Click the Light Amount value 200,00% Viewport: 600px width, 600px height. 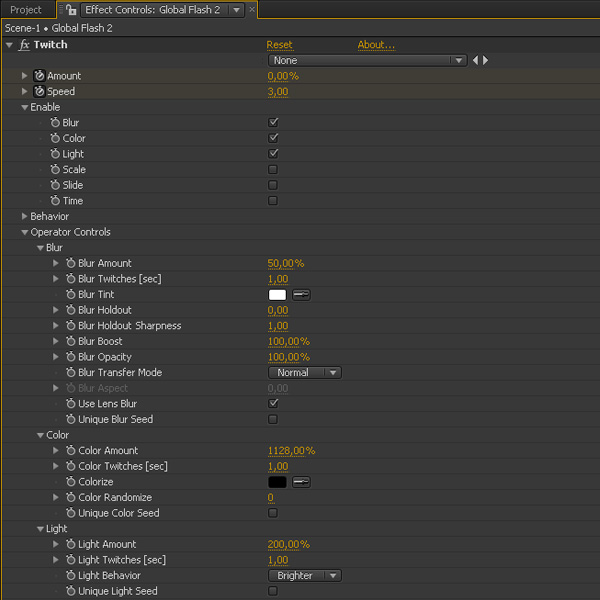click(289, 544)
